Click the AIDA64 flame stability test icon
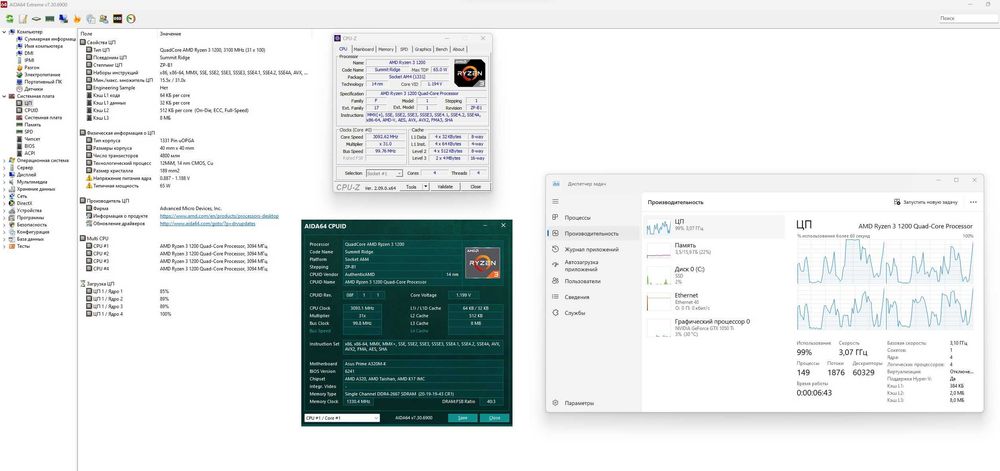This screenshot has height=471, width=1000. coord(77,19)
